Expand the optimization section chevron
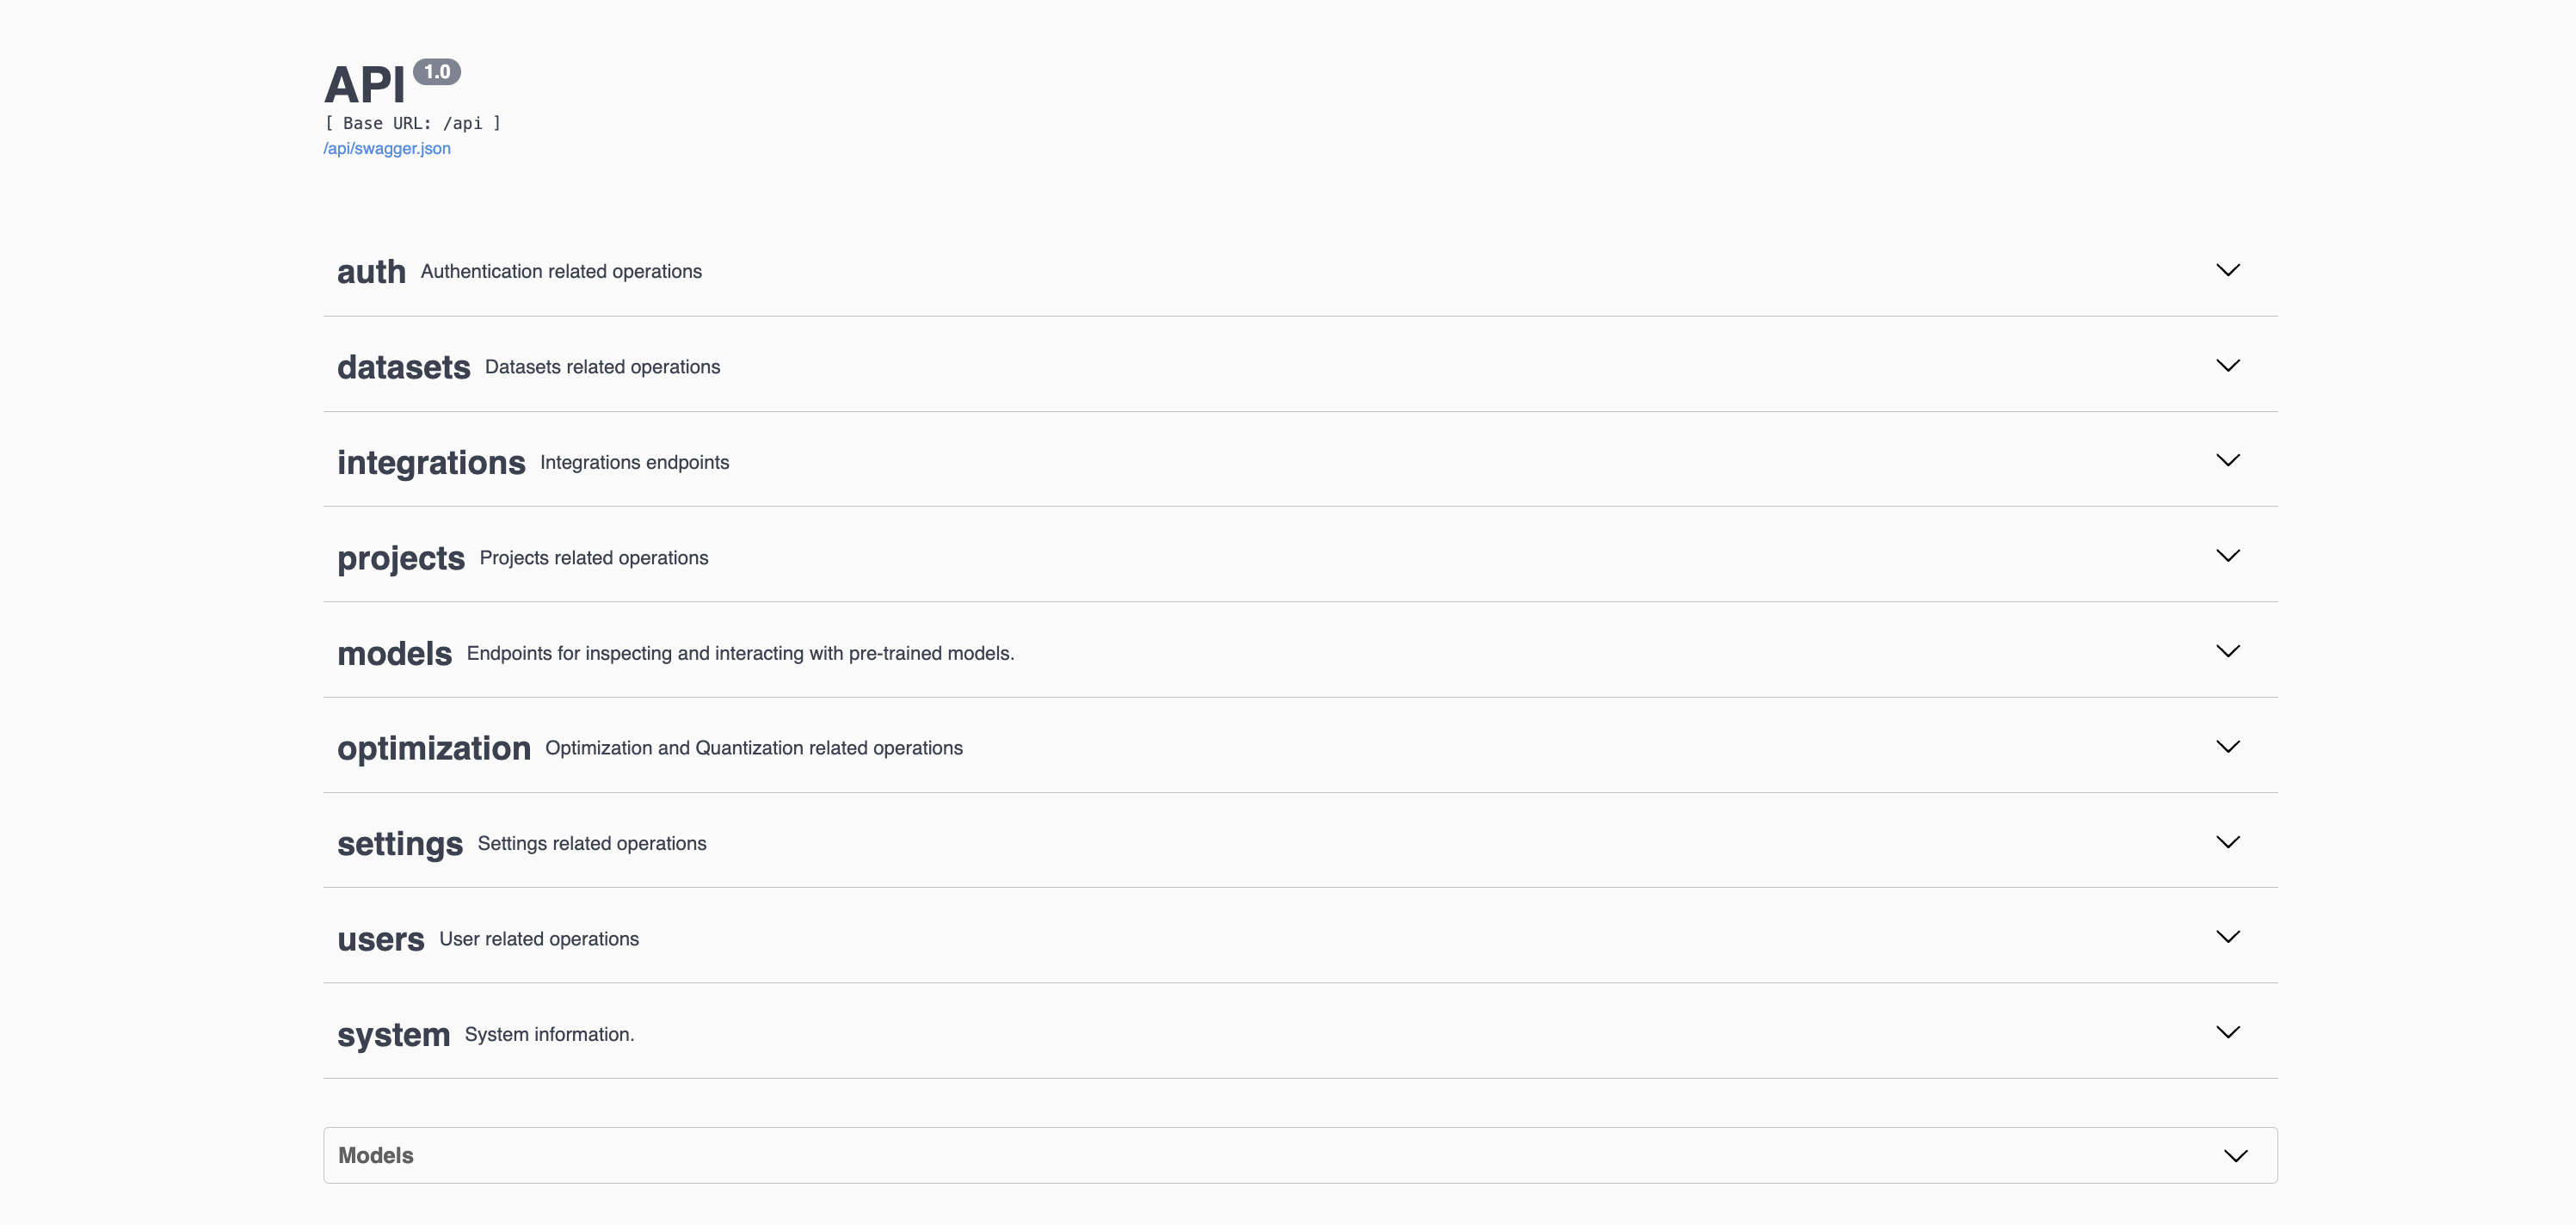Image resolution: width=2576 pixels, height=1225 pixels. coord(2228,747)
